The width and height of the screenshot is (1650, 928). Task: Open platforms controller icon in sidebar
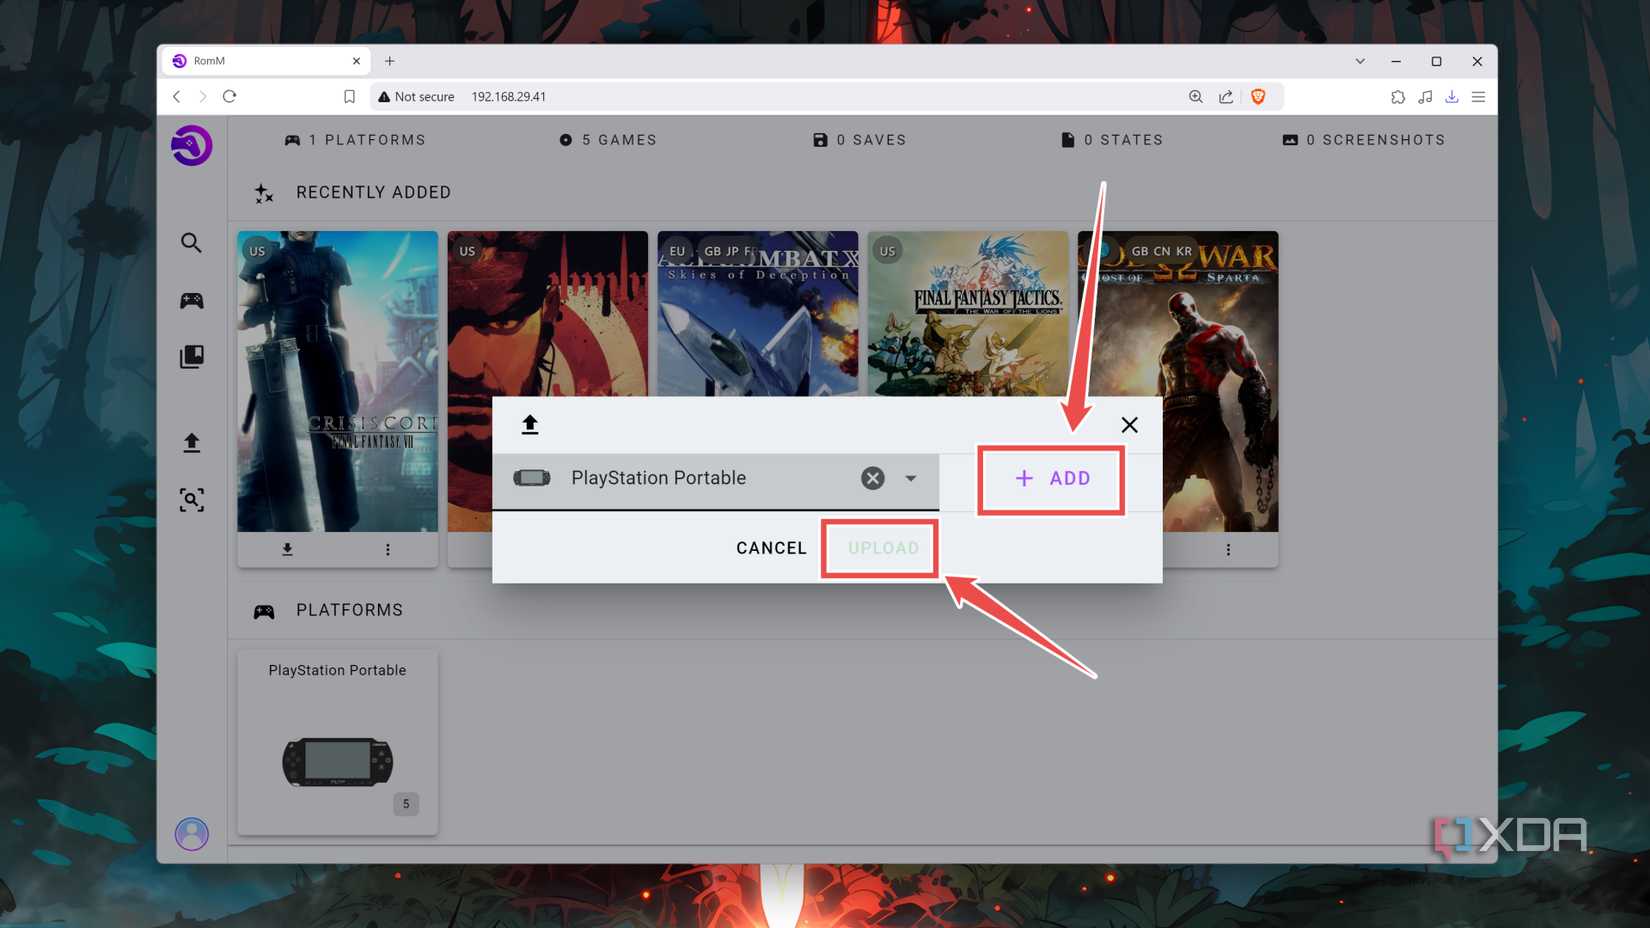[x=191, y=301]
